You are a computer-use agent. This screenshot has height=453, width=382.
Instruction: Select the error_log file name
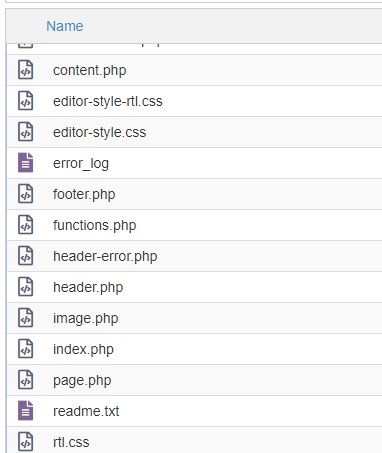coord(81,163)
